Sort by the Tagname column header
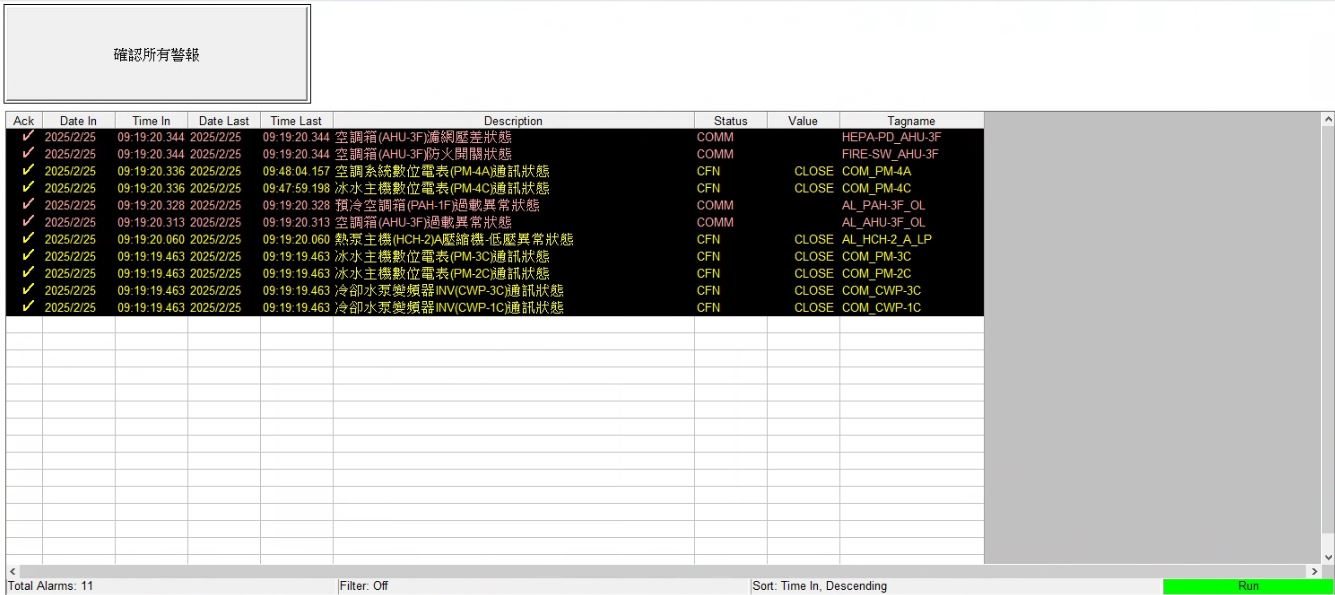This screenshot has height=595, width=1335. pos(911,121)
